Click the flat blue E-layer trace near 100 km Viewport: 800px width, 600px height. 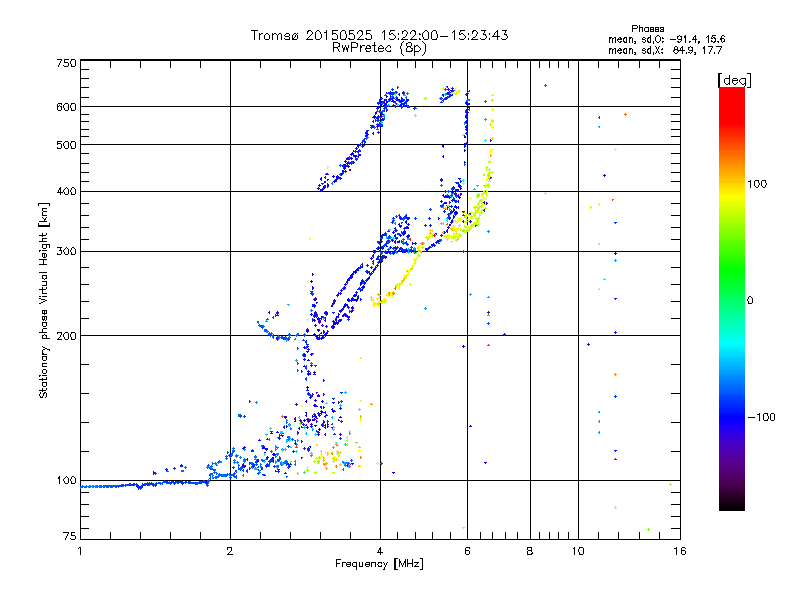click(145, 484)
